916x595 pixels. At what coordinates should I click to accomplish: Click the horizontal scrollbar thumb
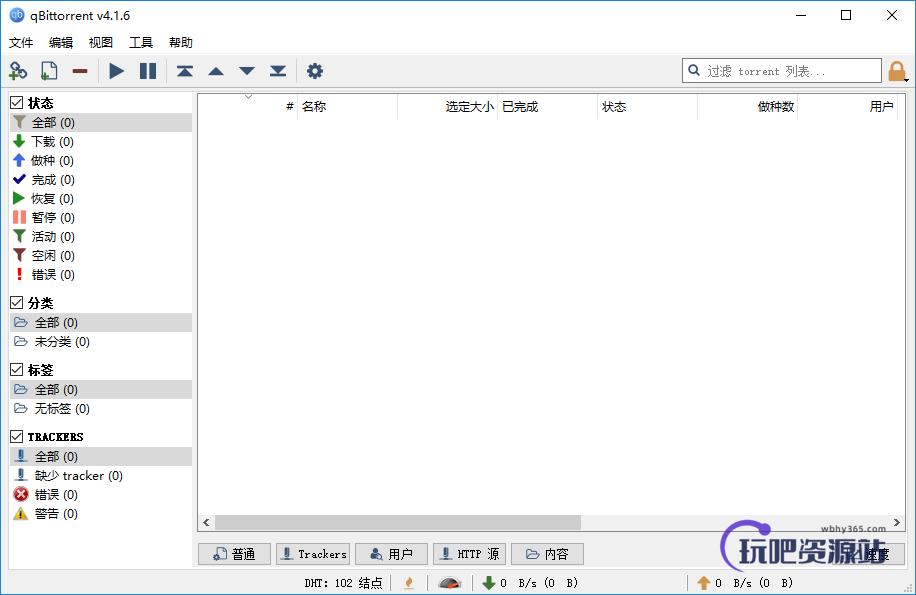tap(398, 523)
